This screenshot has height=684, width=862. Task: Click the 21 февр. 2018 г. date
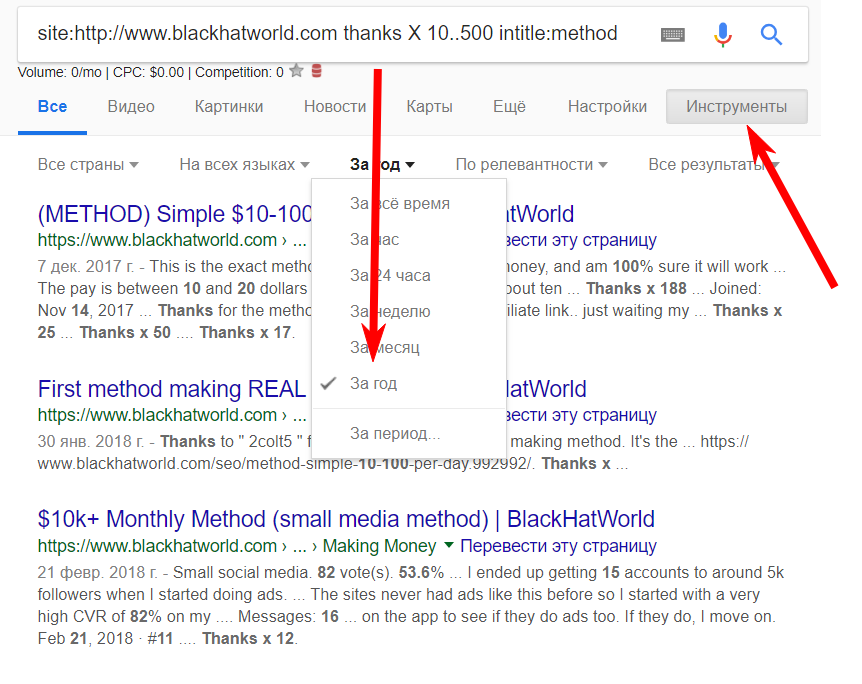pyautogui.click(x=97, y=572)
